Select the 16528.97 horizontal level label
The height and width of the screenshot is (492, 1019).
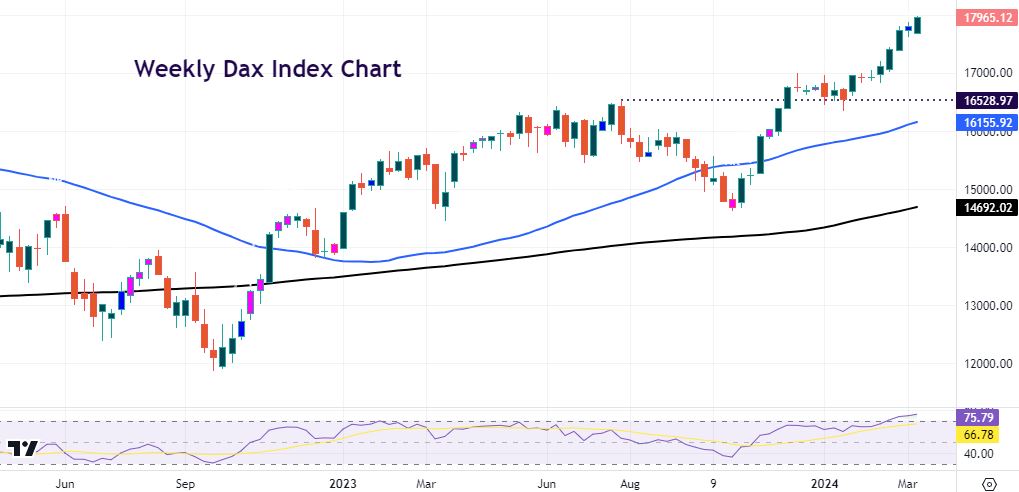(985, 101)
